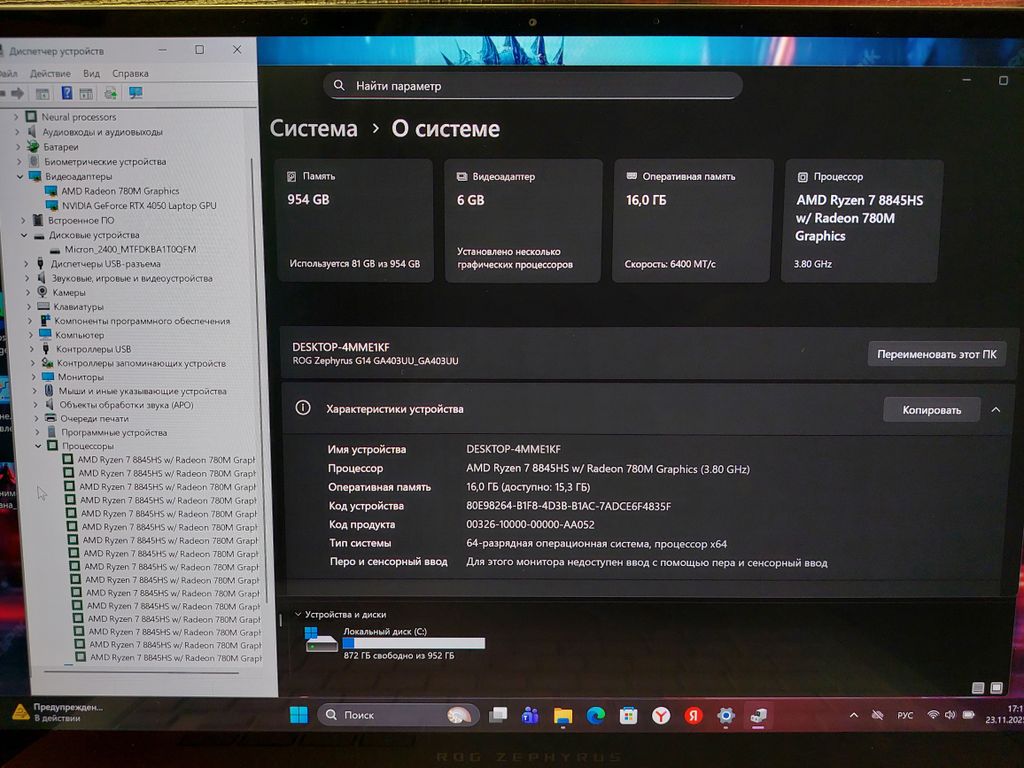Click the Найти параметр search field
The height and width of the screenshot is (768, 1024).
point(532,86)
